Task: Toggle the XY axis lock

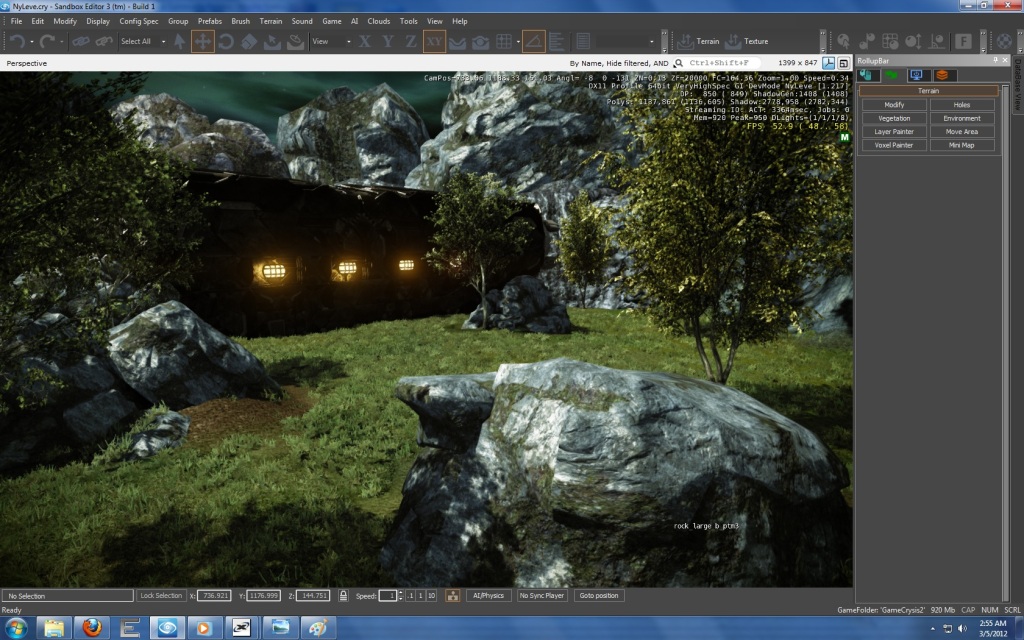Action: (x=435, y=41)
